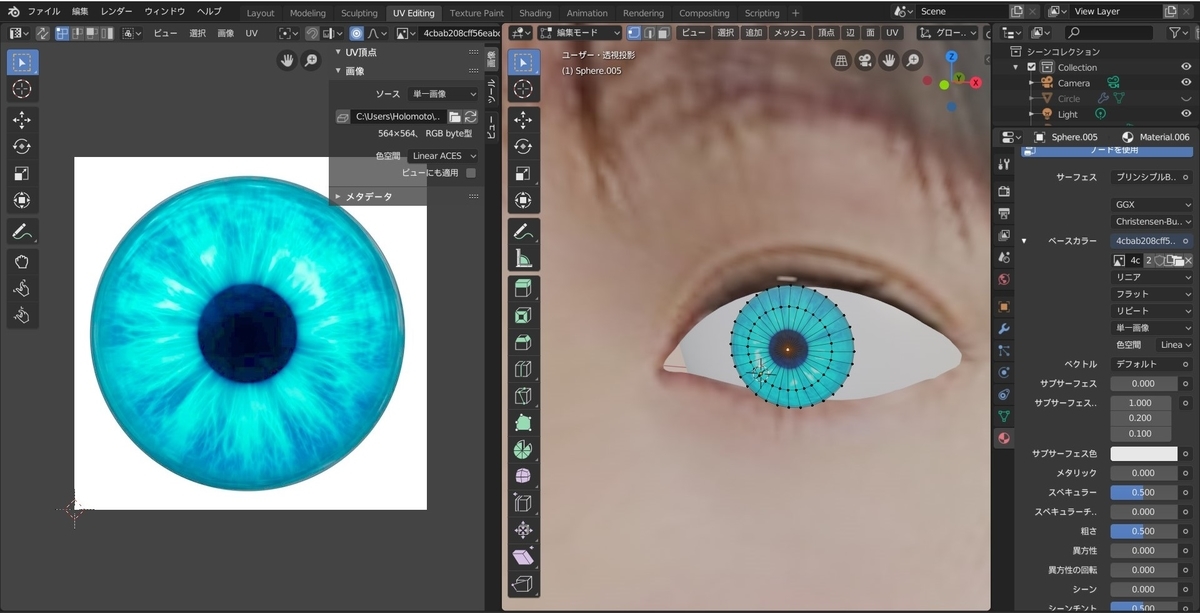The width and height of the screenshot is (1200, 613).
Task: Select the 3D viewport move tool
Action: pyautogui.click(x=523, y=120)
